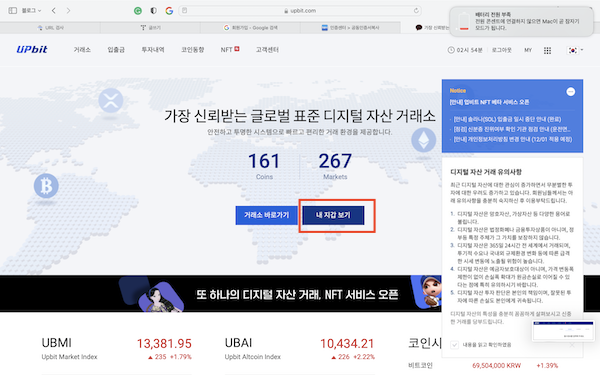This screenshot has height=375, width=600.
Task: Open the 코인동향 menu
Action: tap(192, 50)
